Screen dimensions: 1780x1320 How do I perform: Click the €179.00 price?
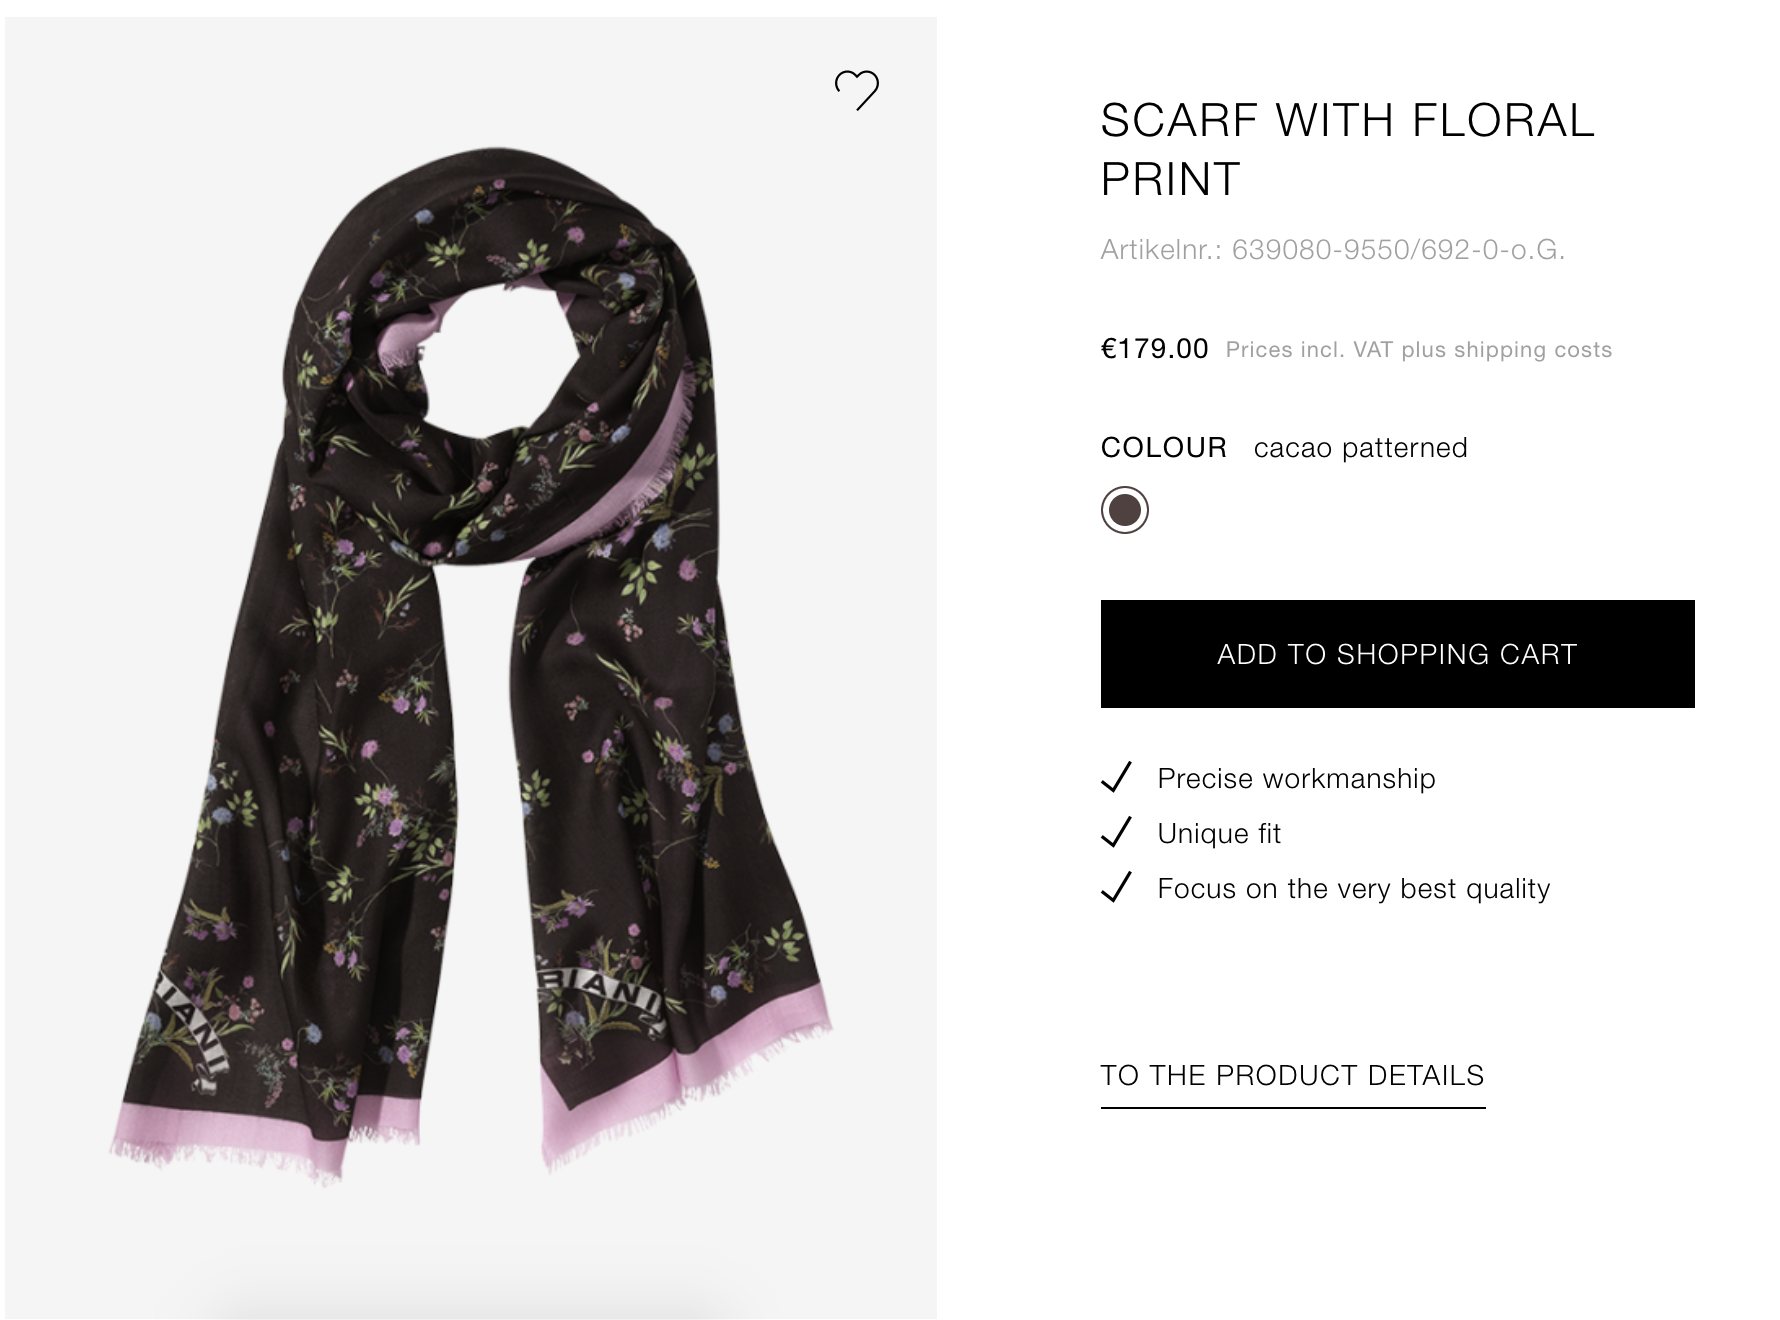1154,349
